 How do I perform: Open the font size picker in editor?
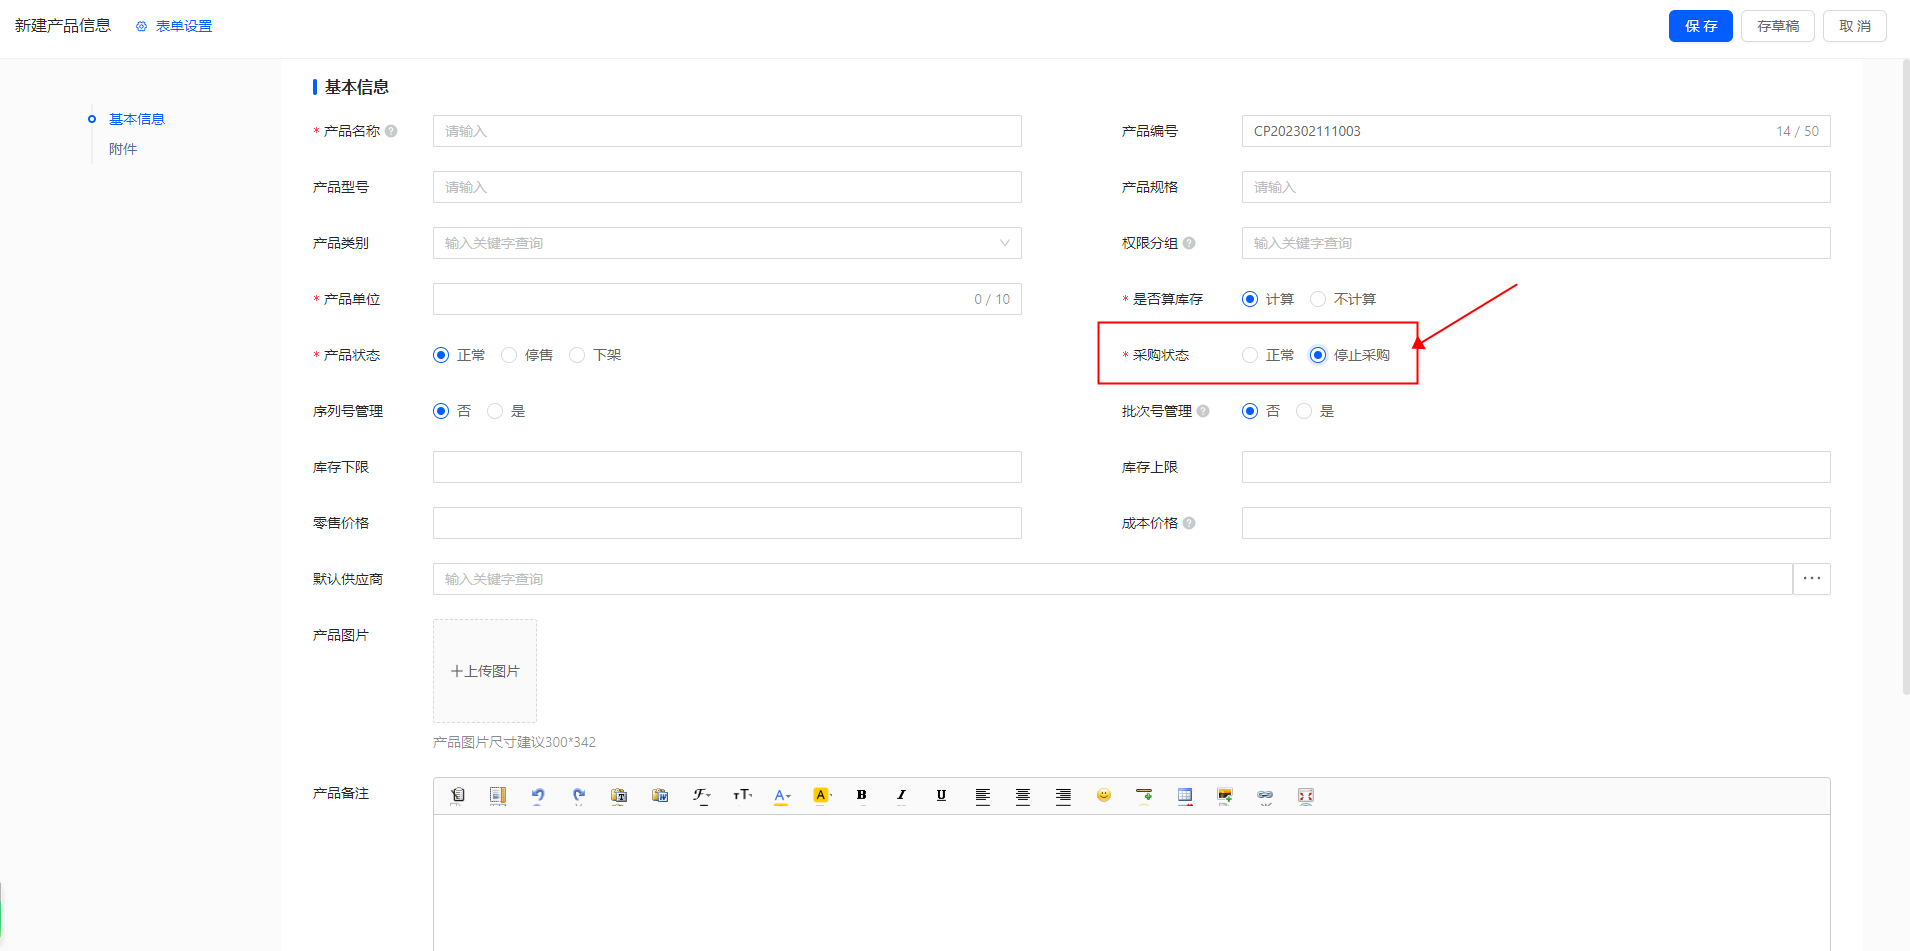[x=742, y=796]
